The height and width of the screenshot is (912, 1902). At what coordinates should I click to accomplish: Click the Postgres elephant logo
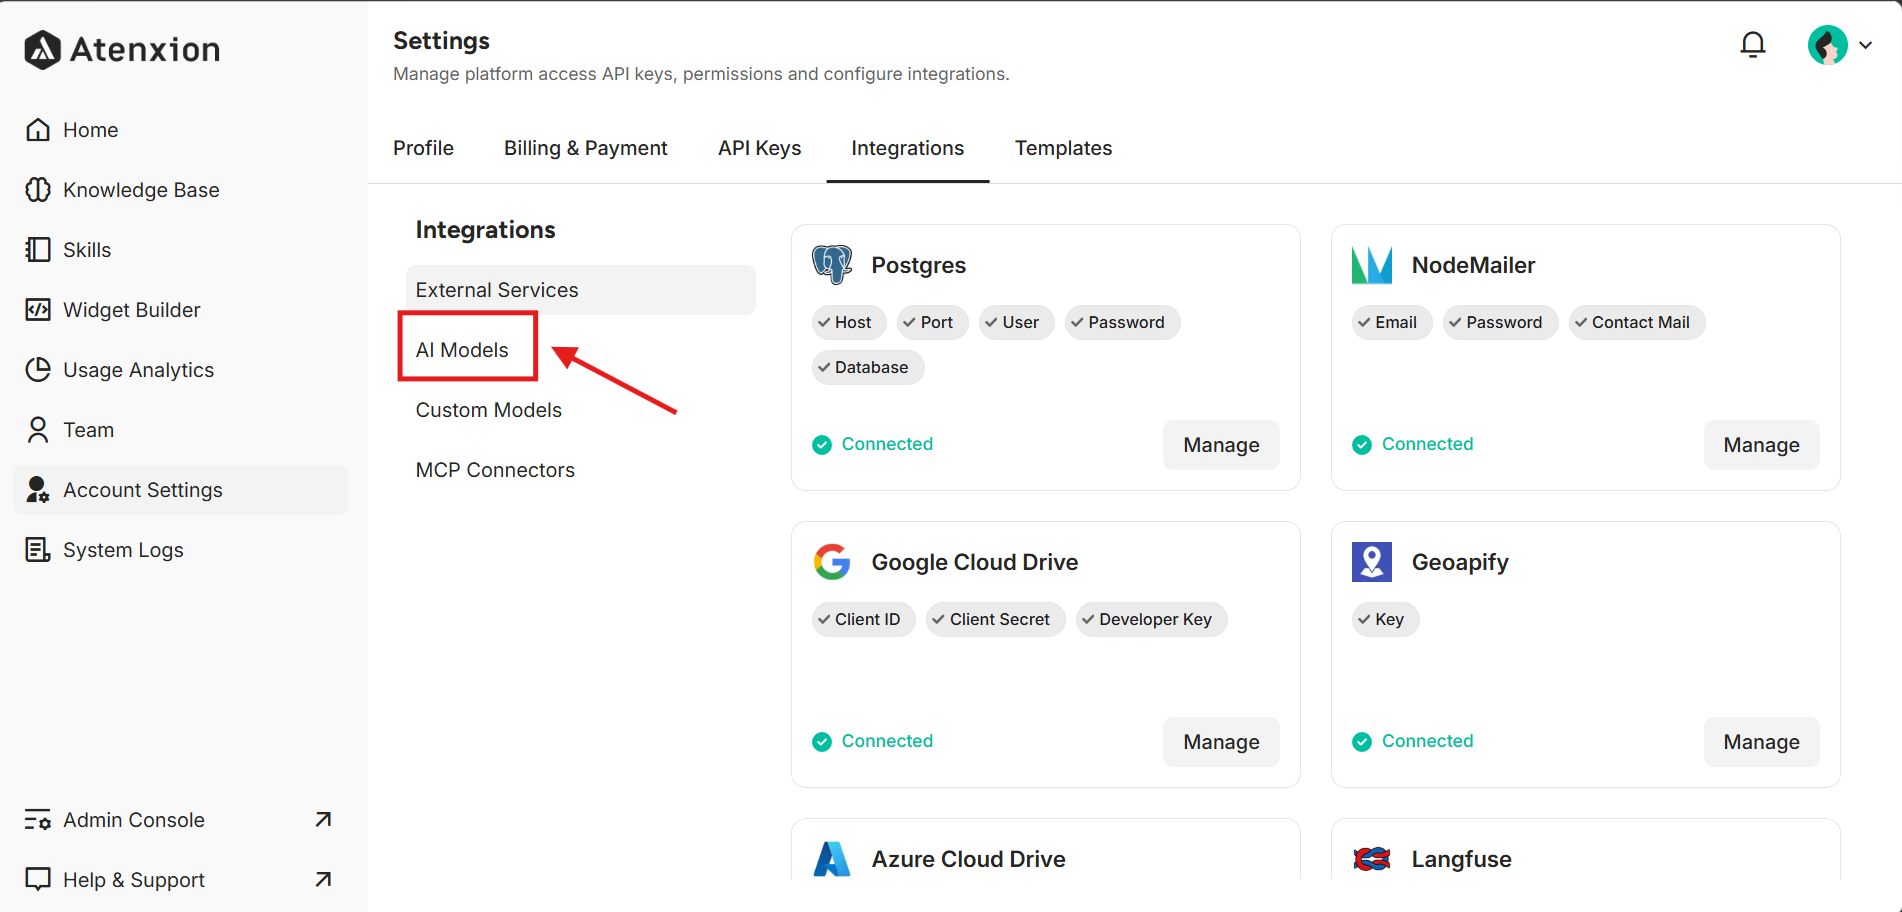pos(832,265)
